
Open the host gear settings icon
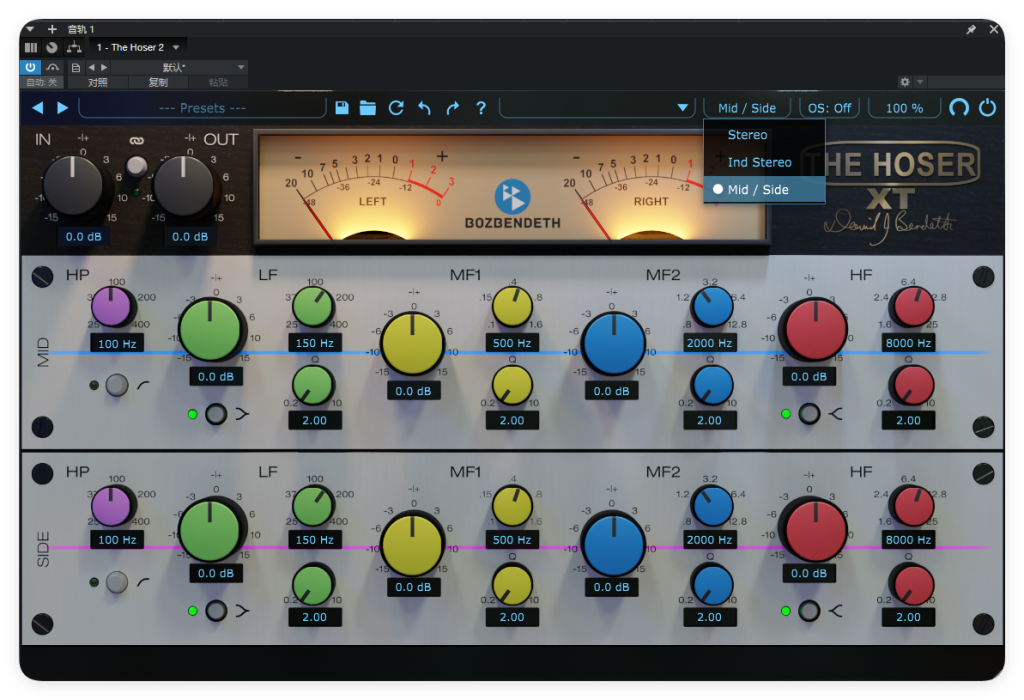pos(904,82)
